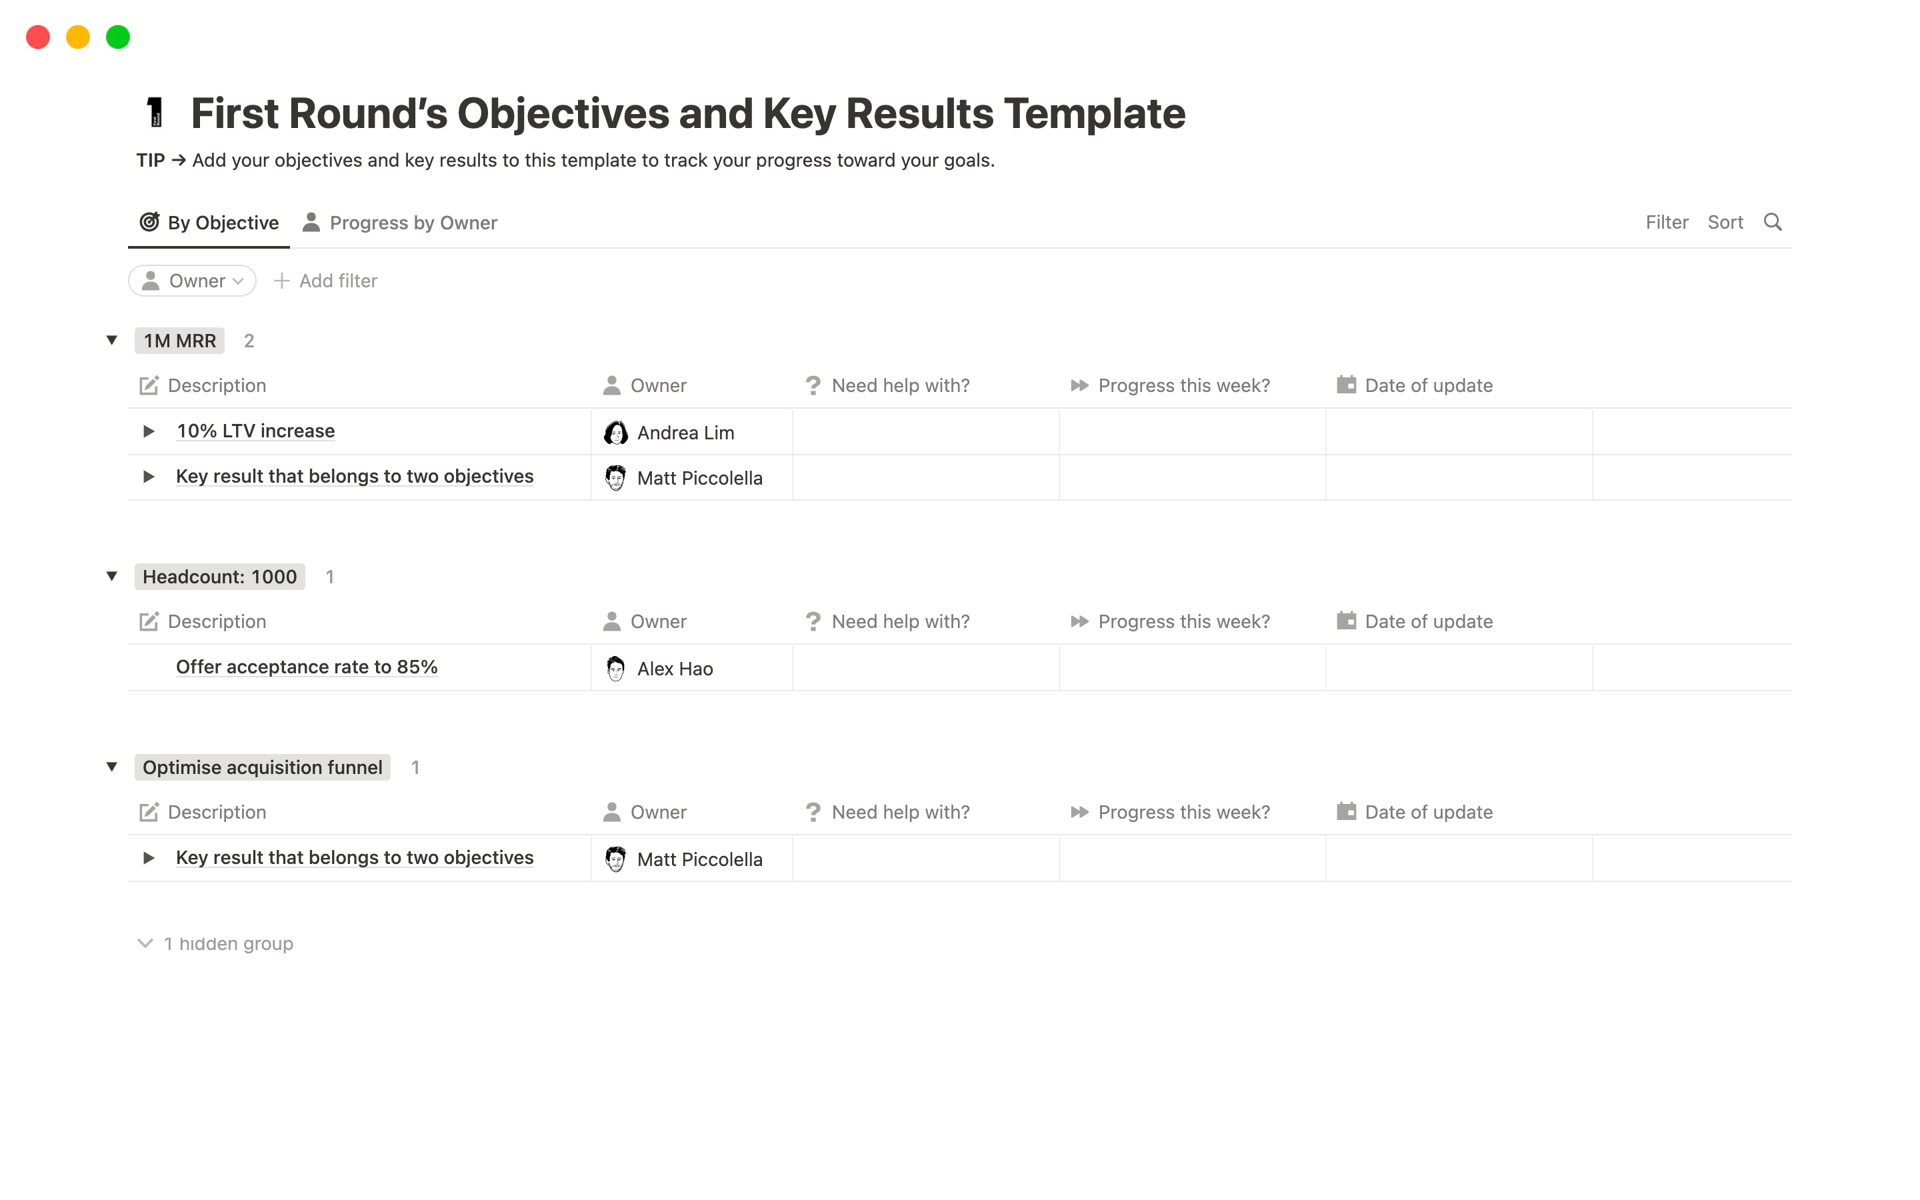Collapse the Optimise acquisition funnel group
This screenshot has width=1920, height=1200.
click(111, 766)
